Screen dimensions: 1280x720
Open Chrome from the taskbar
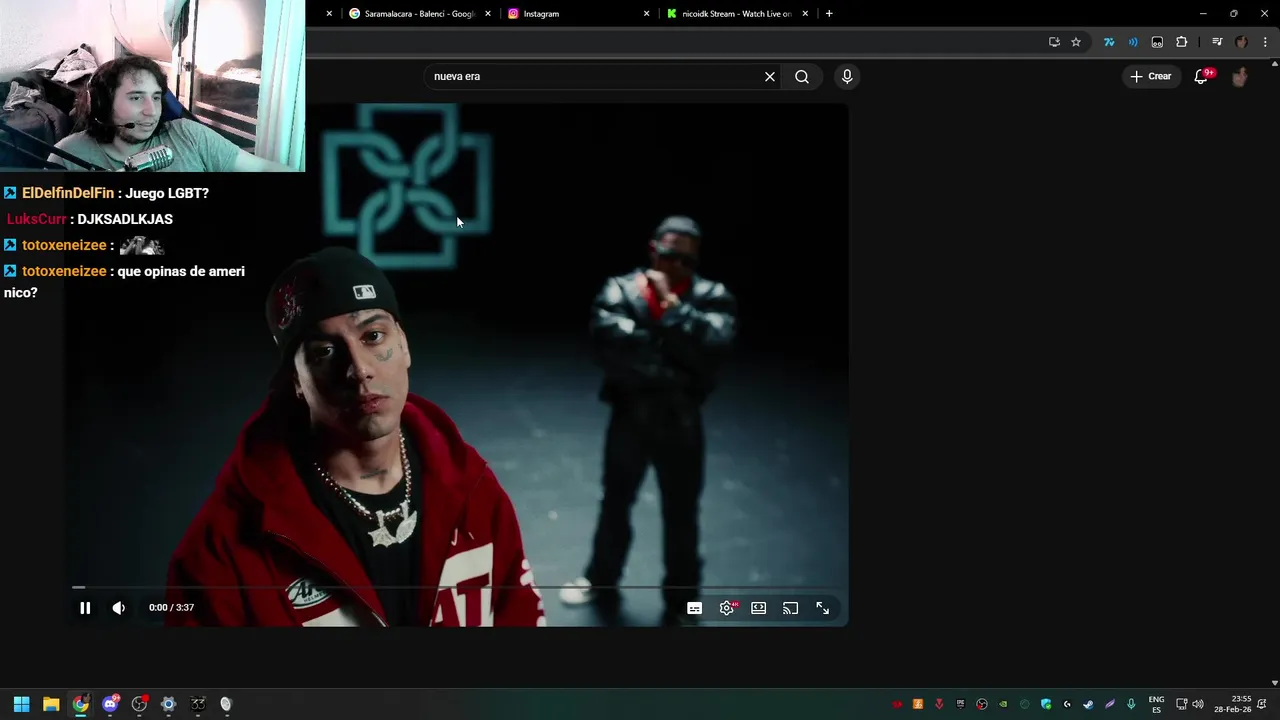(81, 704)
